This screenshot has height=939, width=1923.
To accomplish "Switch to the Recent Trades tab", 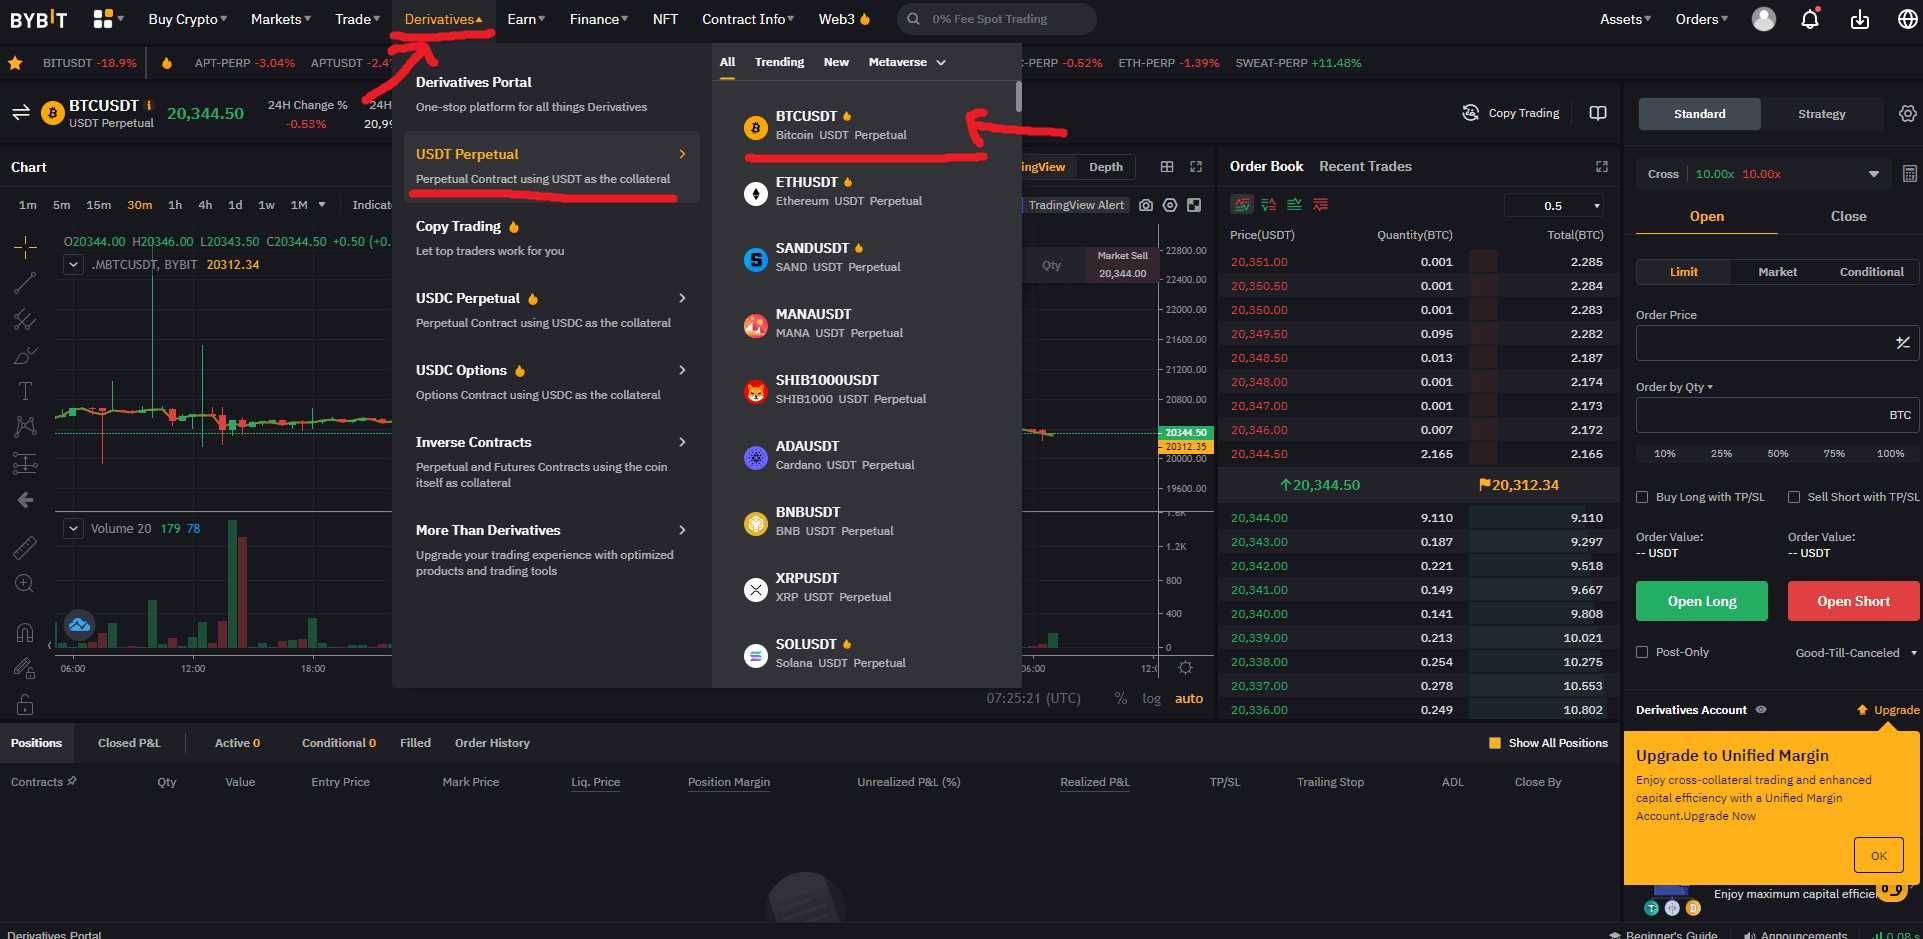I will 1365,167.
